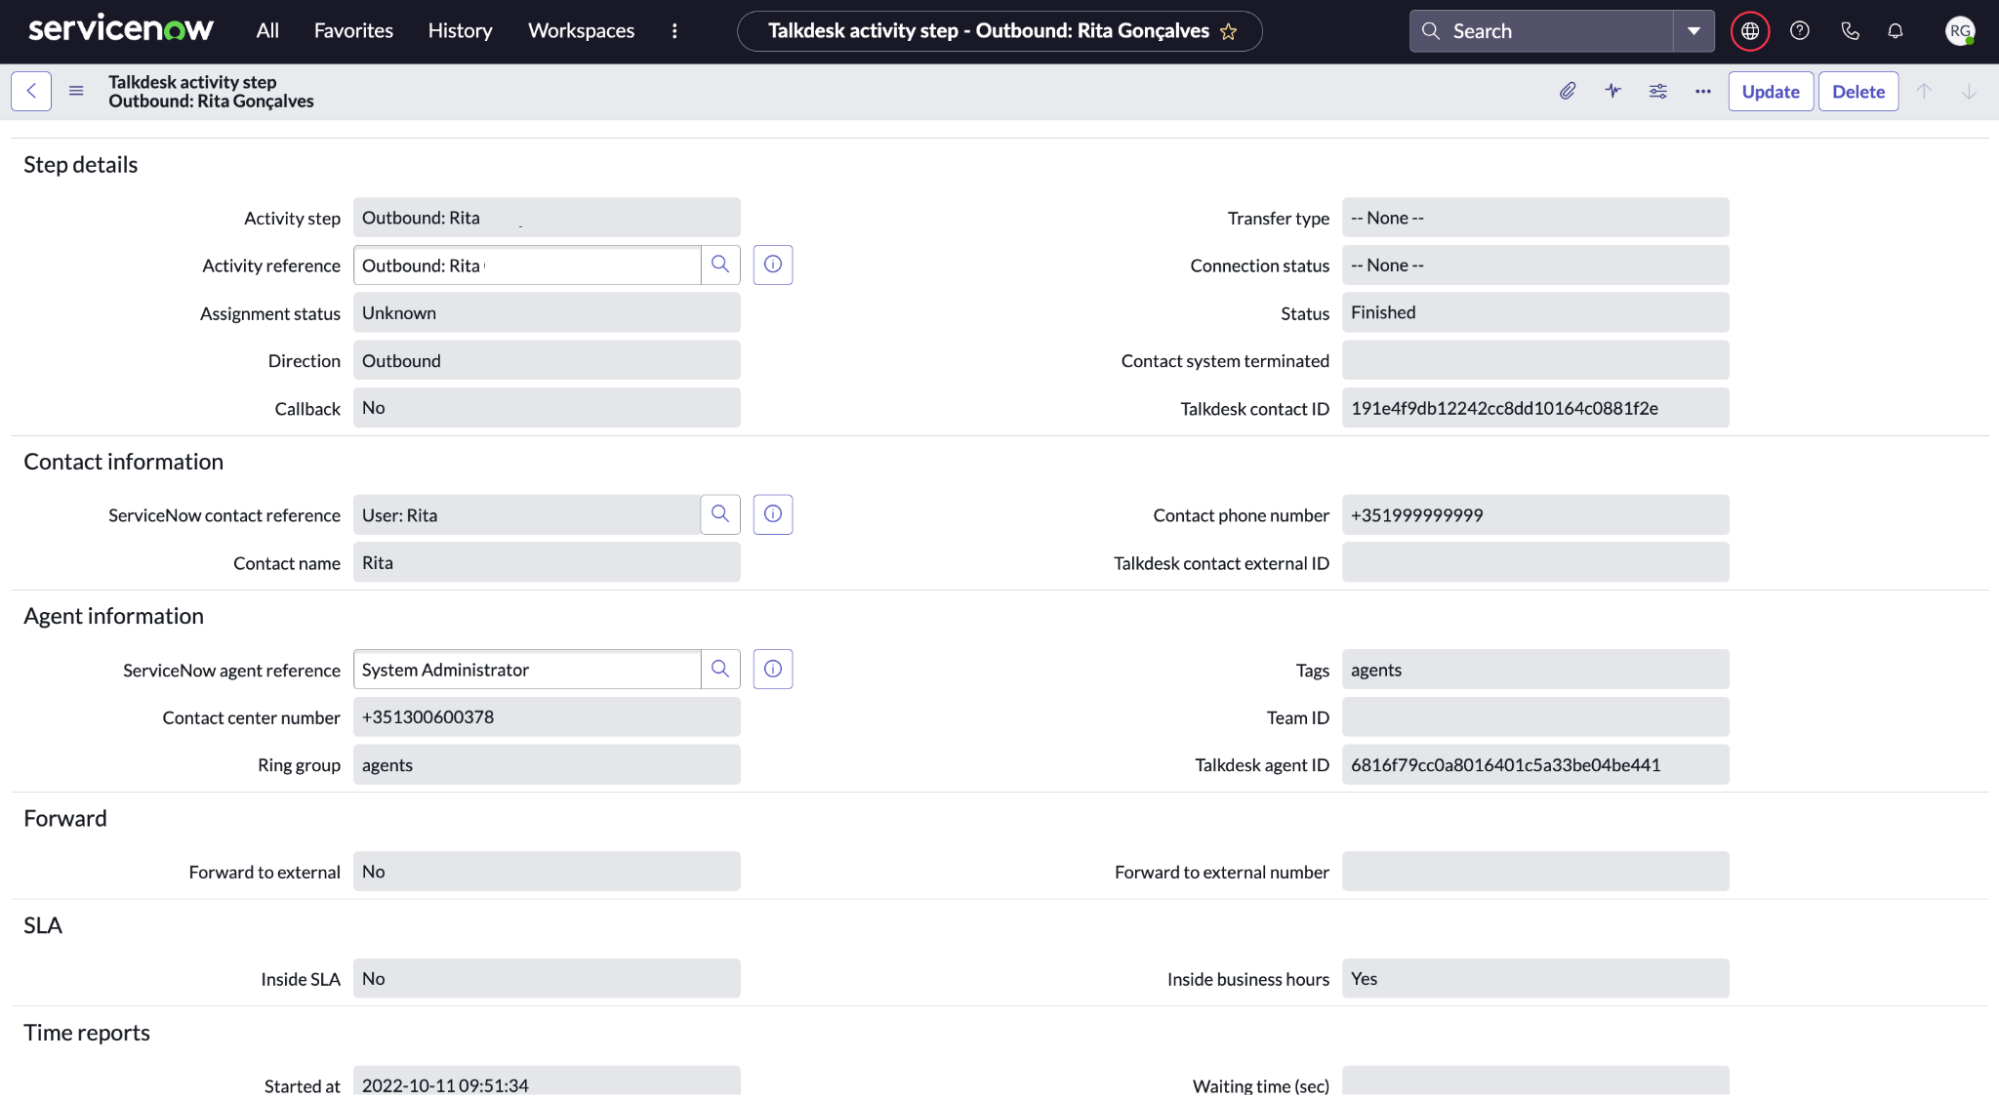Viewport: 1999px width, 1096px height.
Task: Open personalize form settings icon
Action: pyautogui.click(x=1658, y=91)
